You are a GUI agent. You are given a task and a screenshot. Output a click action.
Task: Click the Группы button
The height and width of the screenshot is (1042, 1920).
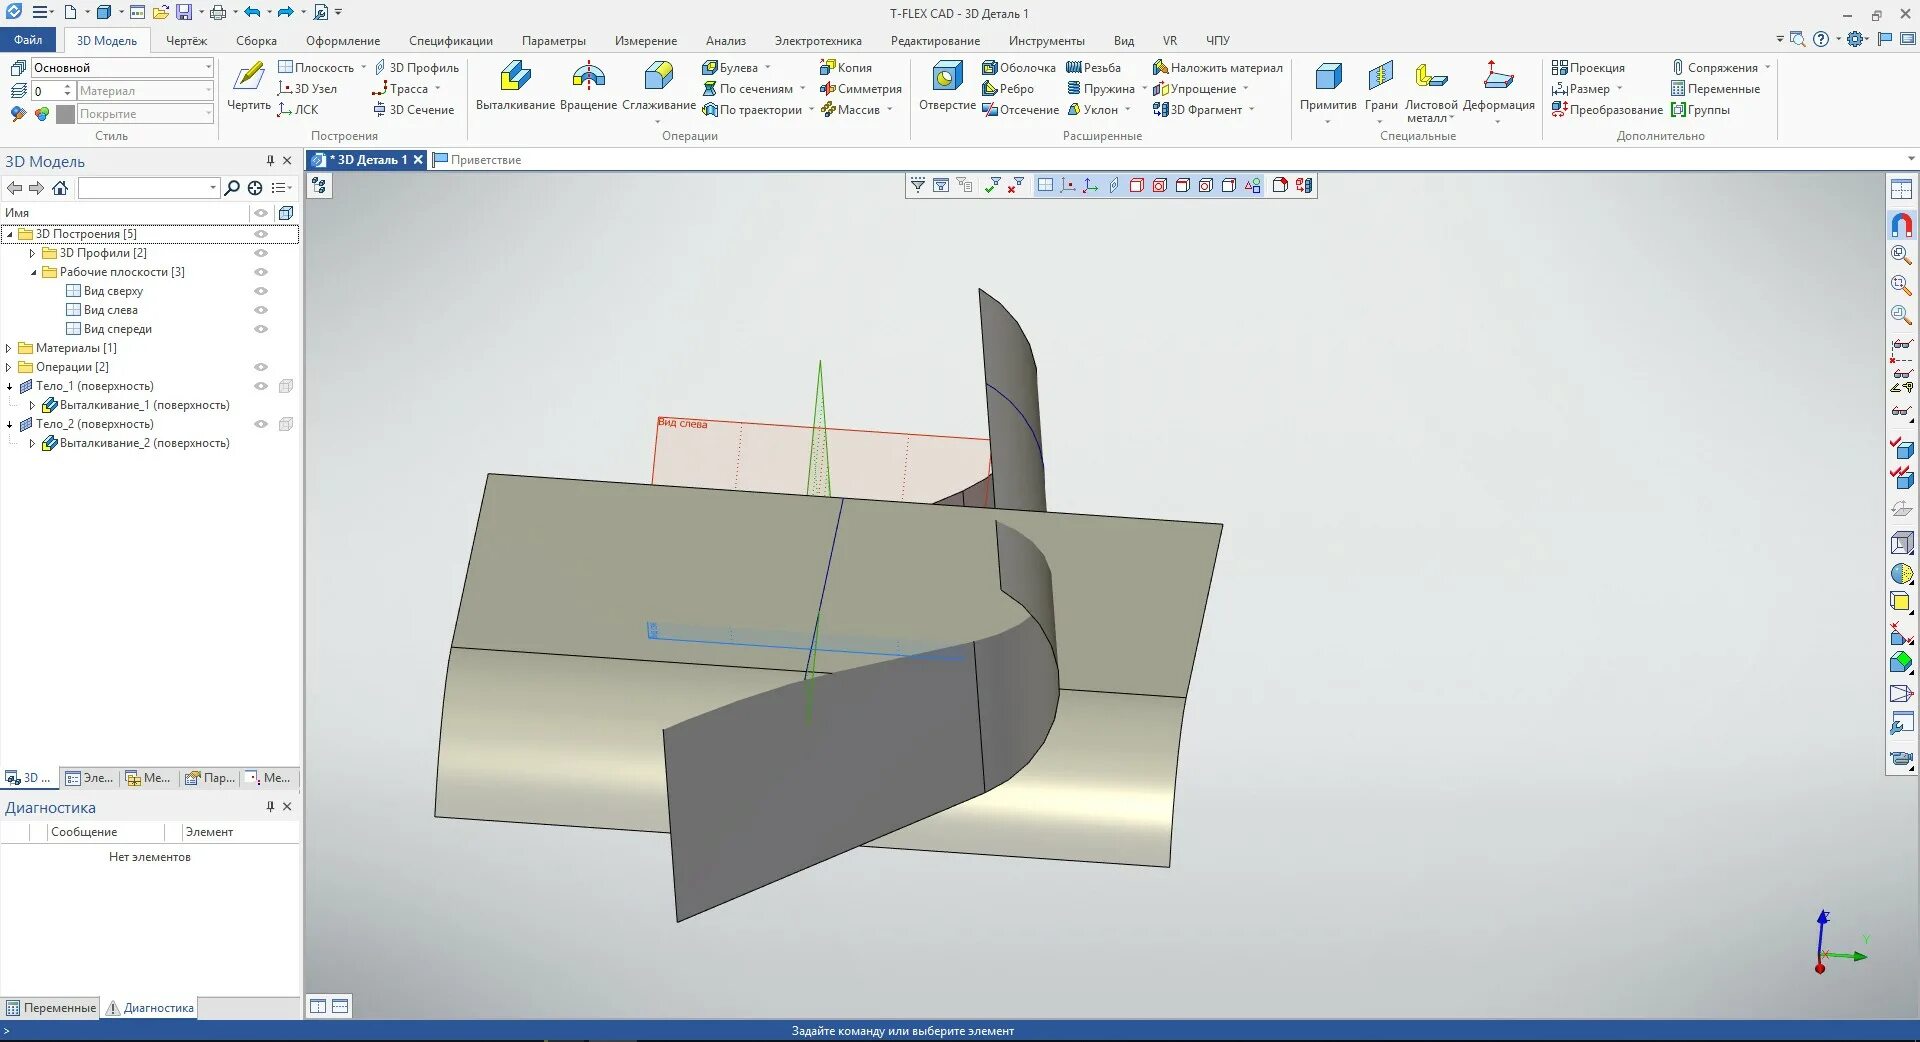pos(1700,109)
